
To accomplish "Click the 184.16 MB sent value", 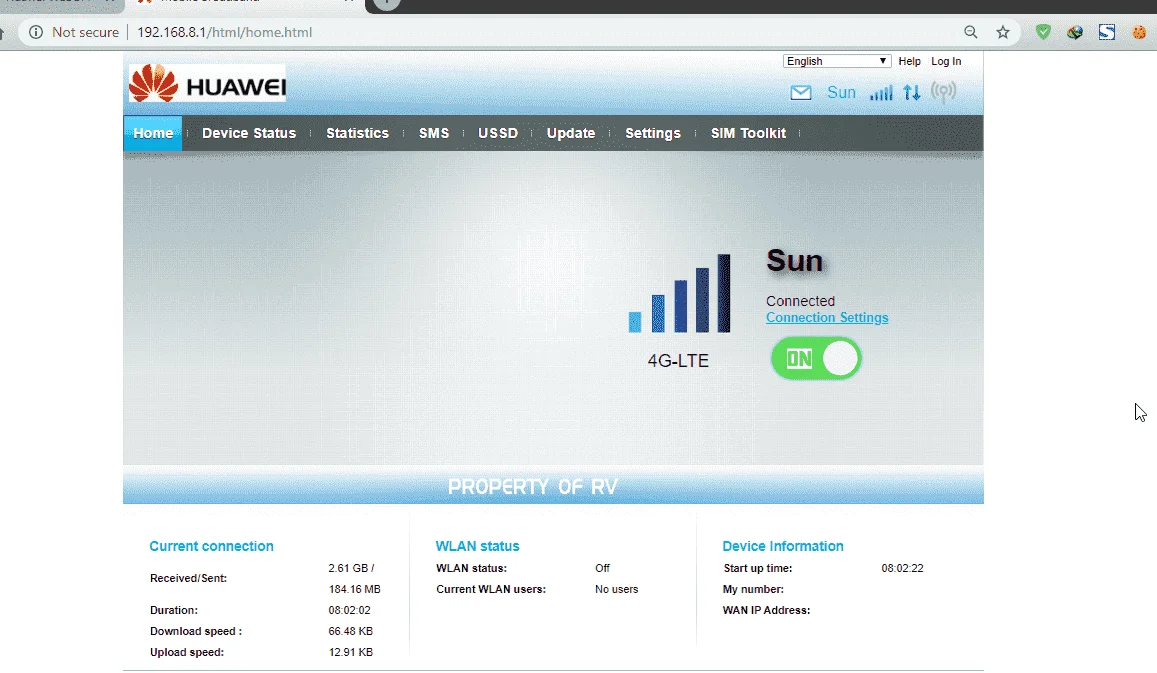I will [x=354, y=590].
